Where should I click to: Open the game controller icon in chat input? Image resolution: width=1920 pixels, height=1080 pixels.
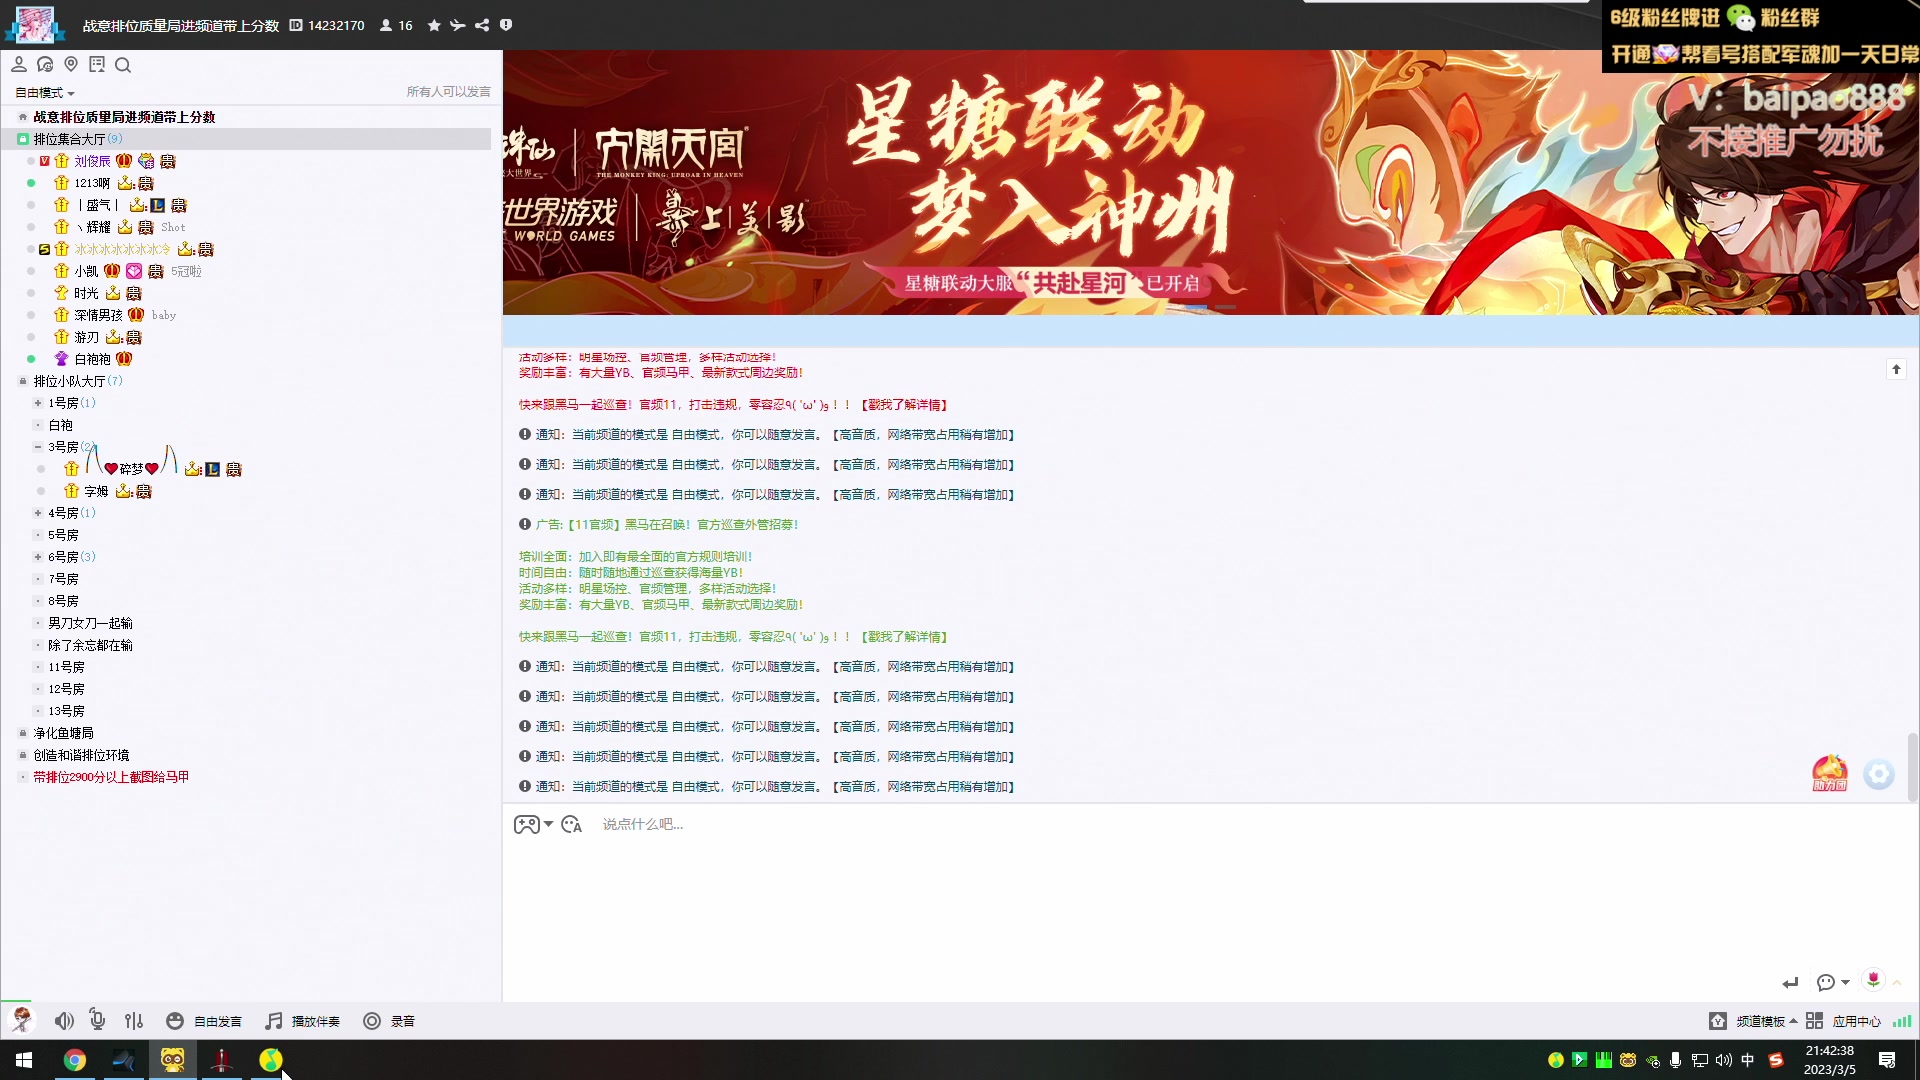click(526, 825)
